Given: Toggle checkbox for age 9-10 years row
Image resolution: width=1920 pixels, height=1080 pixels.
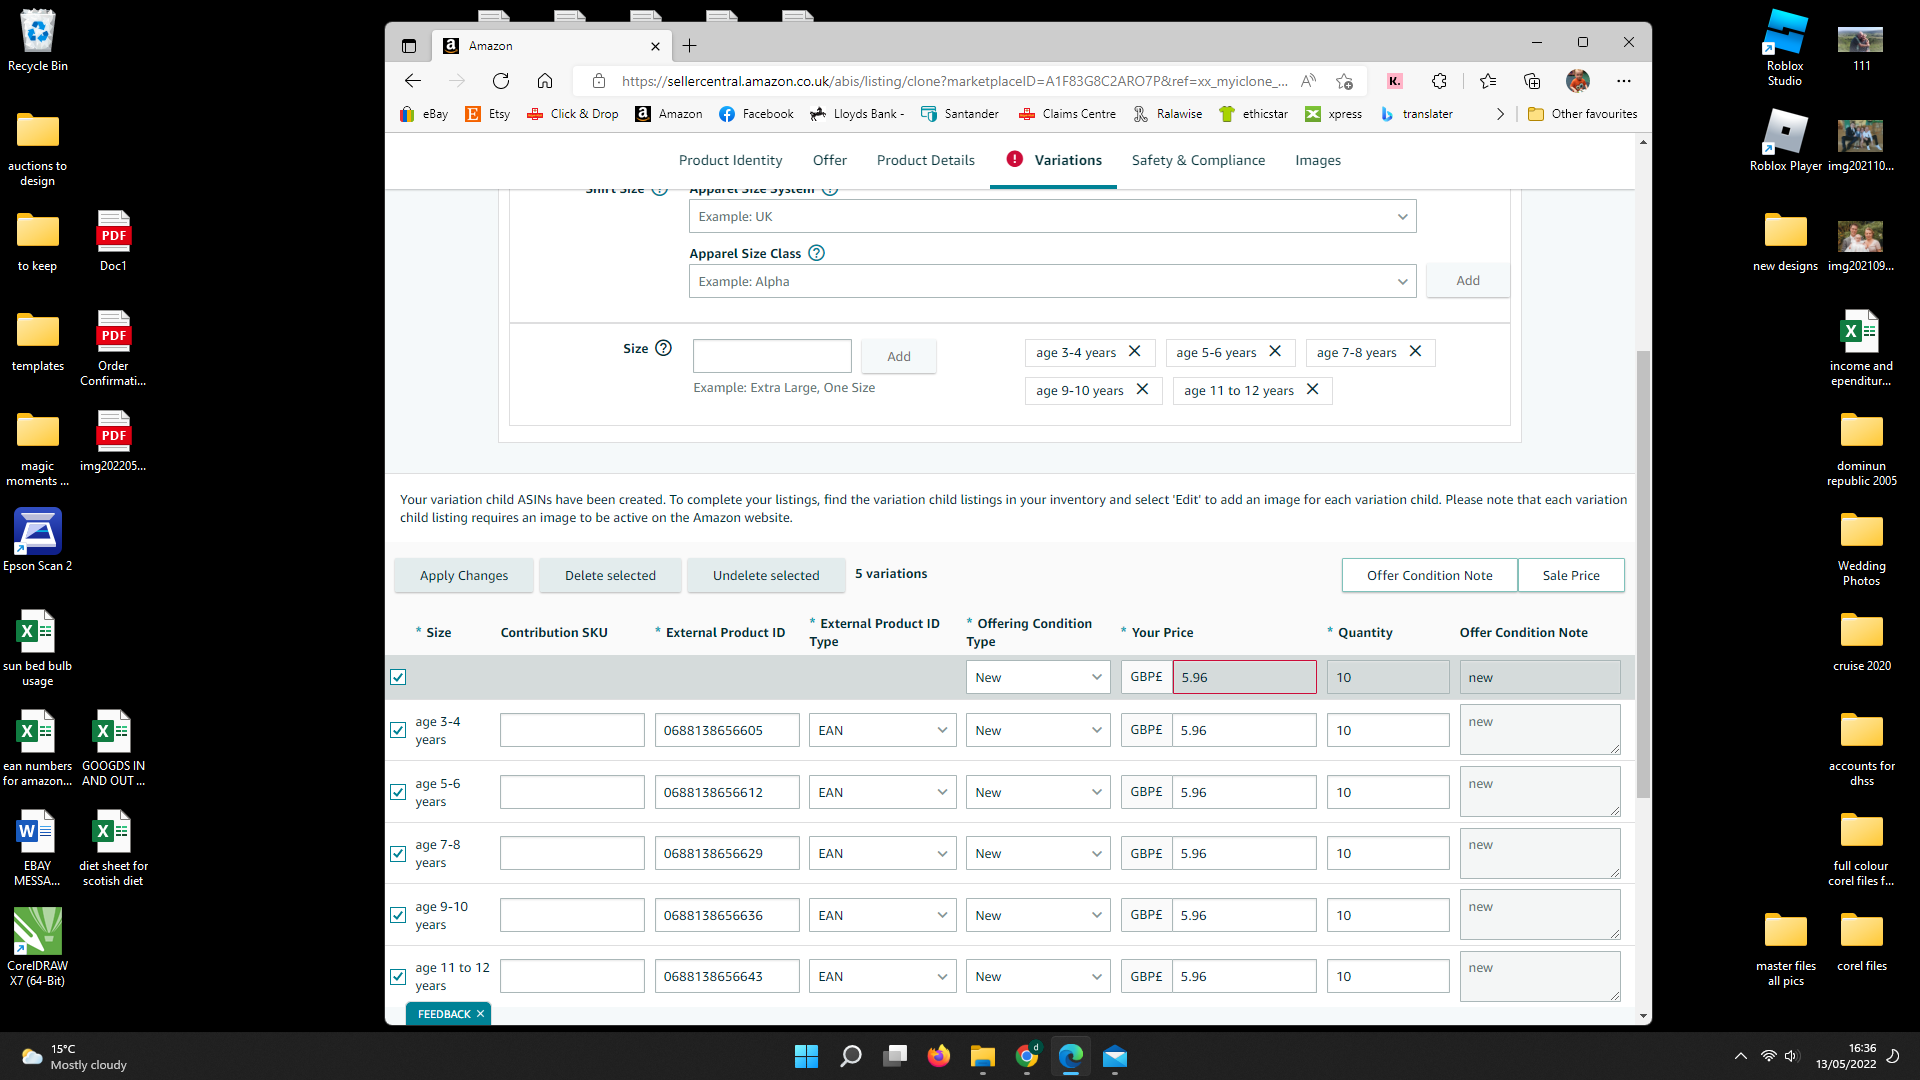Looking at the screenshot, I should coord(398,915).
